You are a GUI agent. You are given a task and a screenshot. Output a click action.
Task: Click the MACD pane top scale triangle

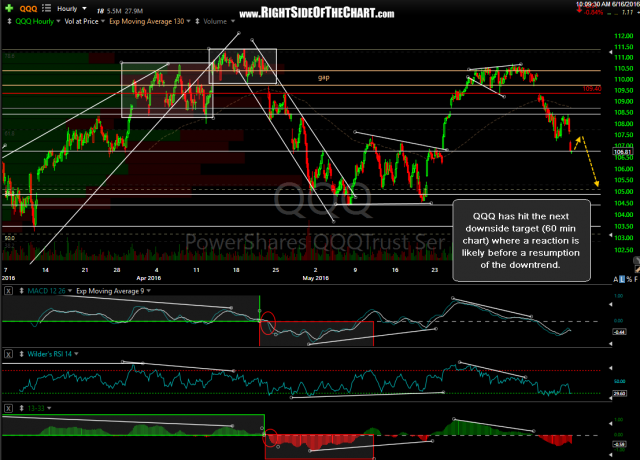click(611, 304)
